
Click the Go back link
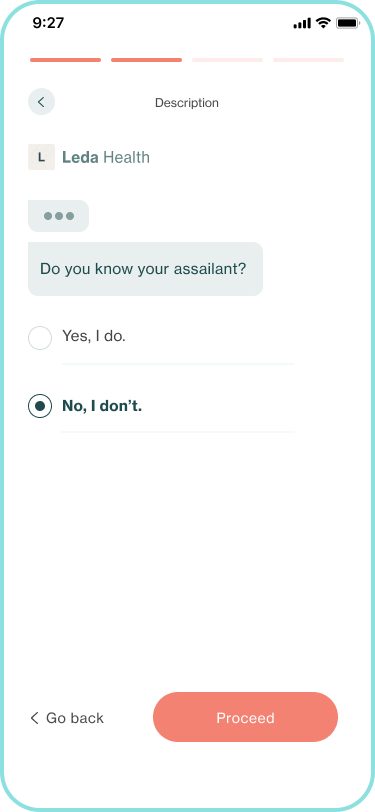[67, 718]
